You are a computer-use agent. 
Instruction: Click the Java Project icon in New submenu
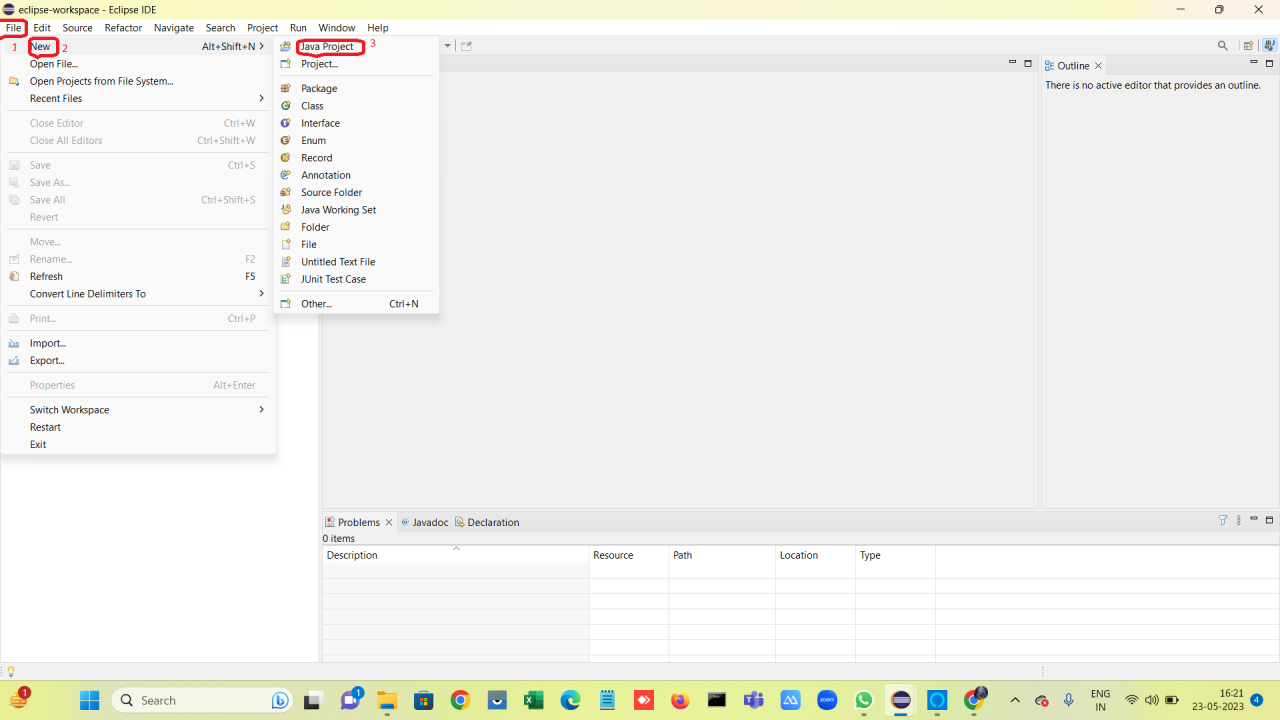pyautogui.click(x=285, y=47)
